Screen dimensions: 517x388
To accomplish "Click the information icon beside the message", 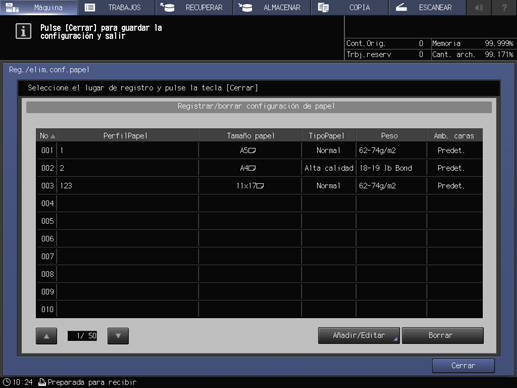I will click(23, 31).
